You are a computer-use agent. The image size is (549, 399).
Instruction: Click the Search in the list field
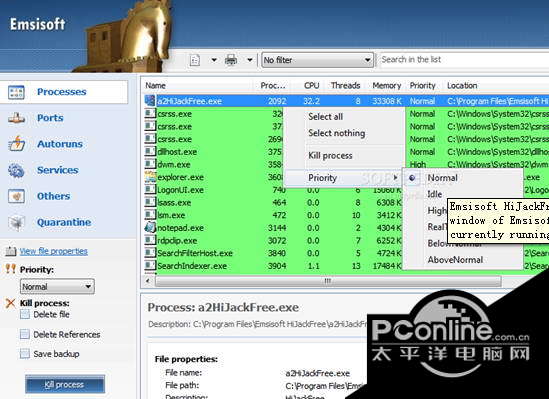(x=464, y=60)
